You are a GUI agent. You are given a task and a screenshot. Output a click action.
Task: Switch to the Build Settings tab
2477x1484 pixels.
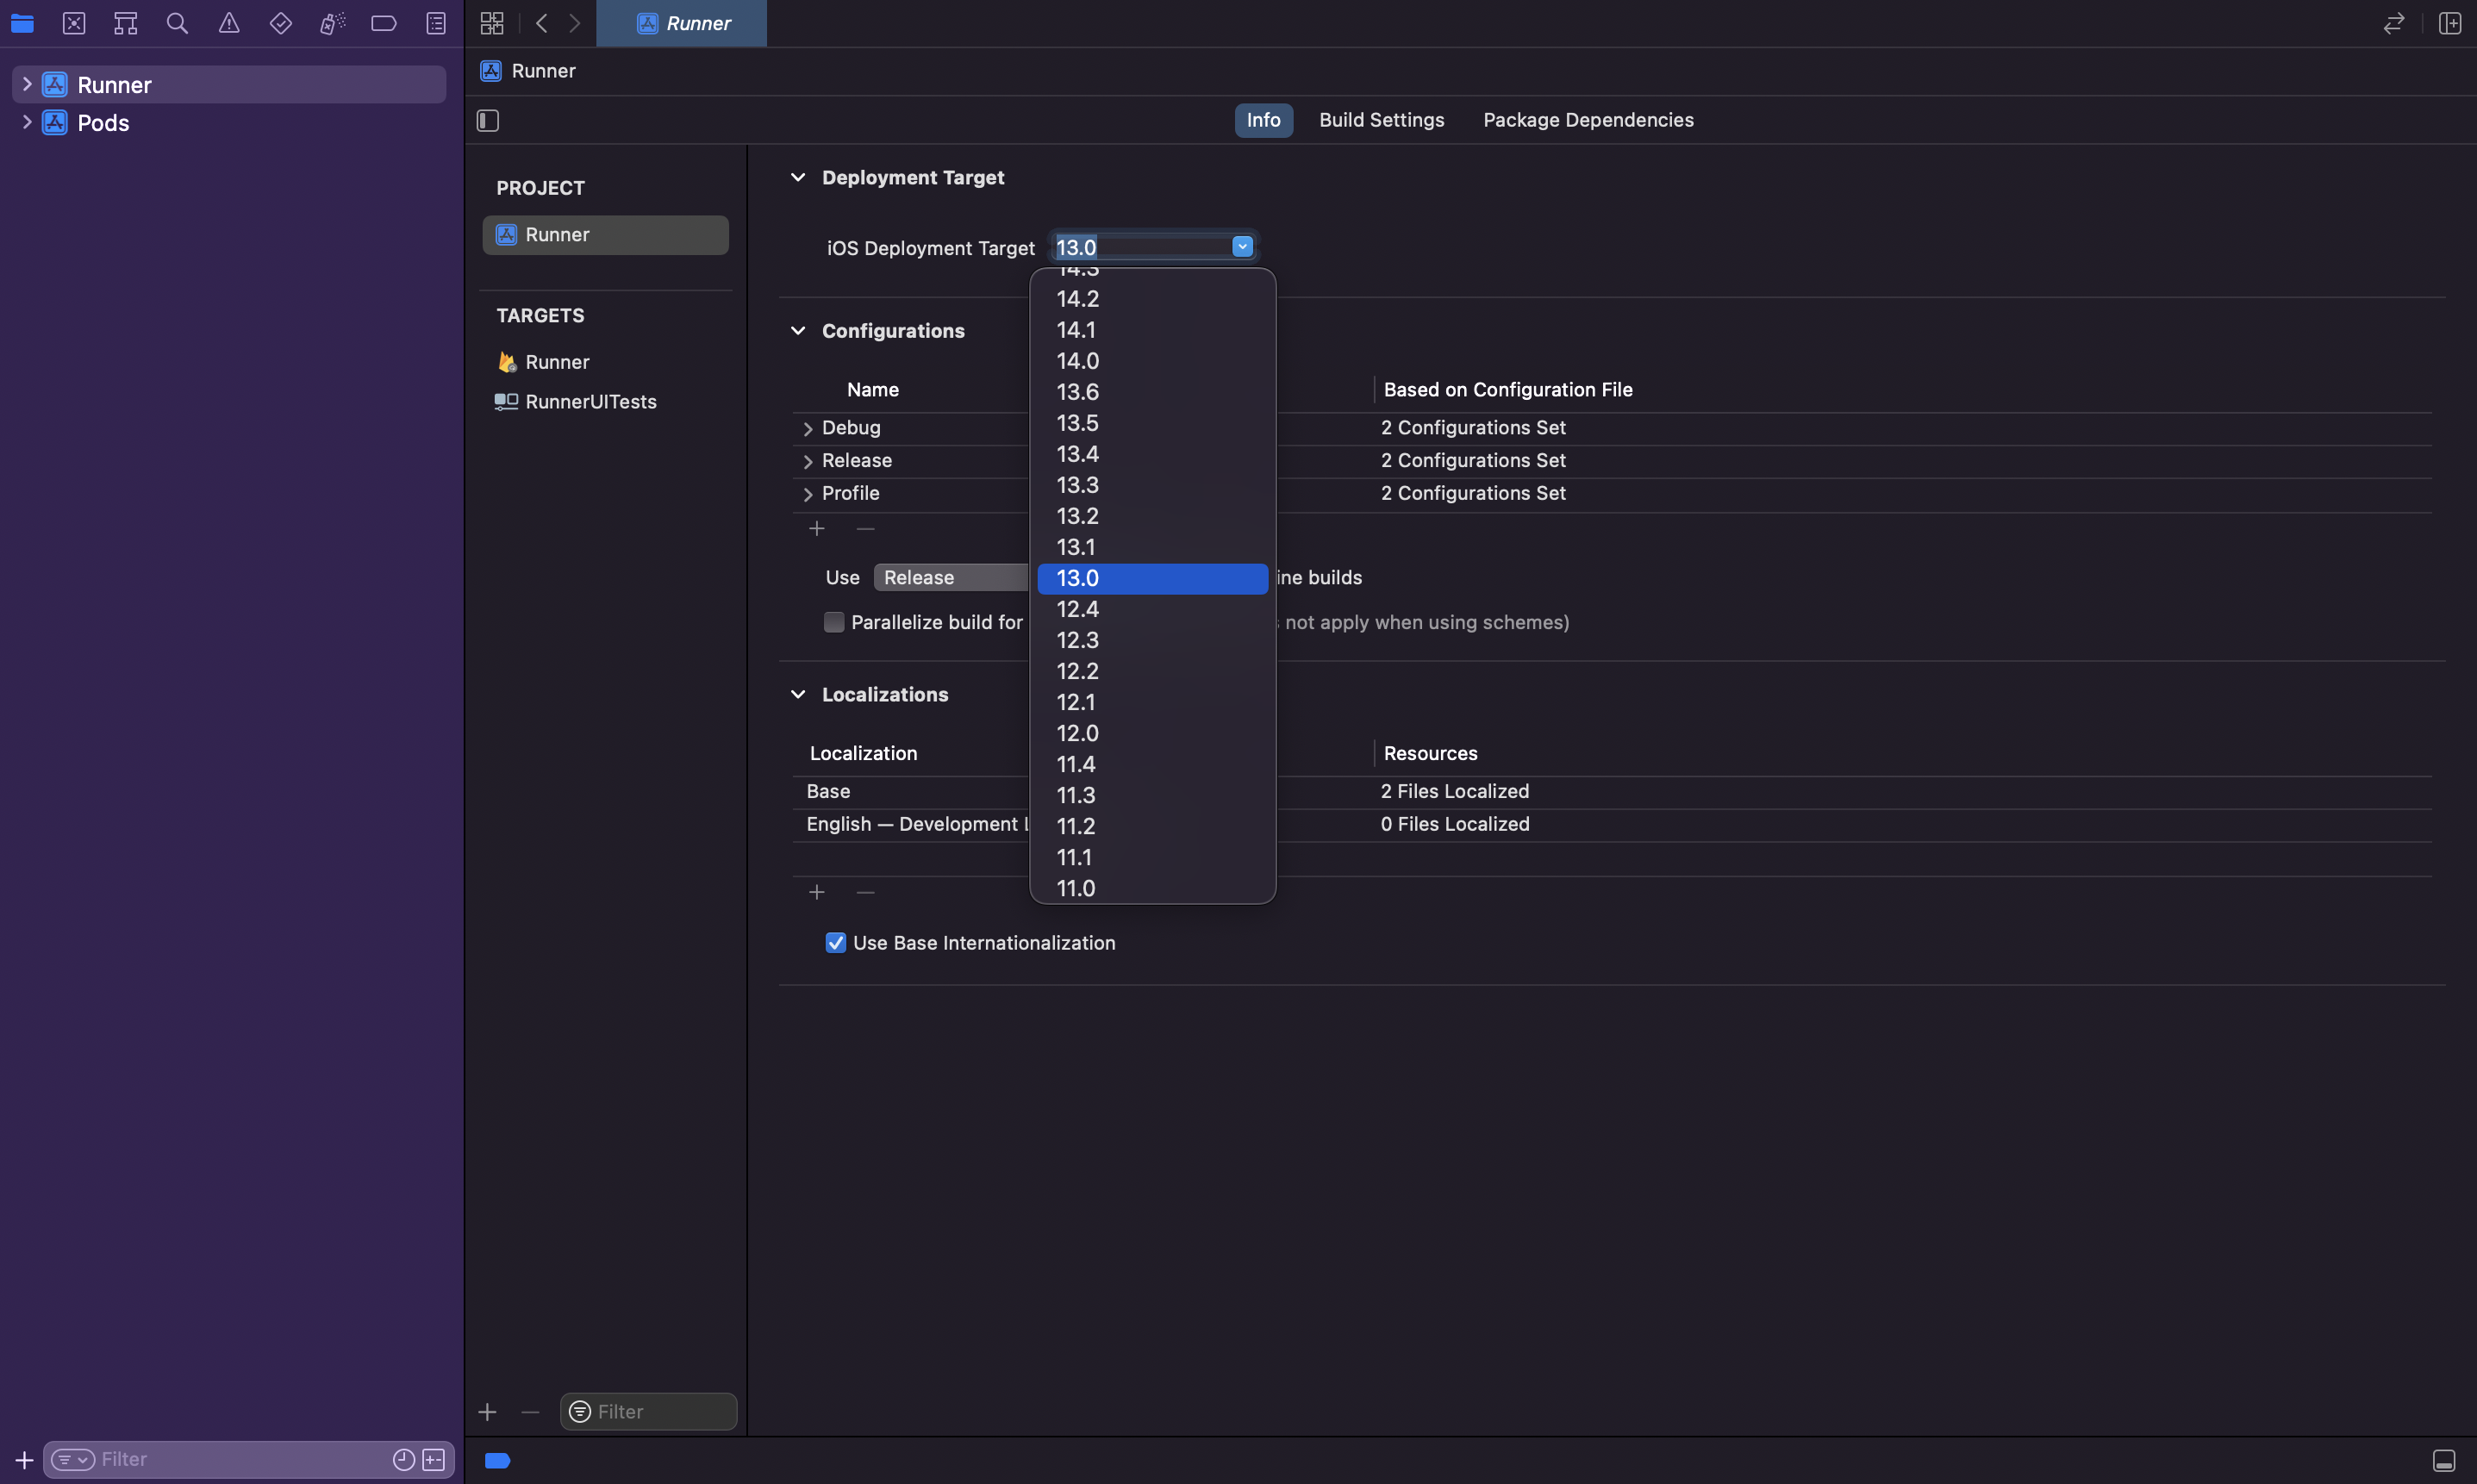[1381, 120]
